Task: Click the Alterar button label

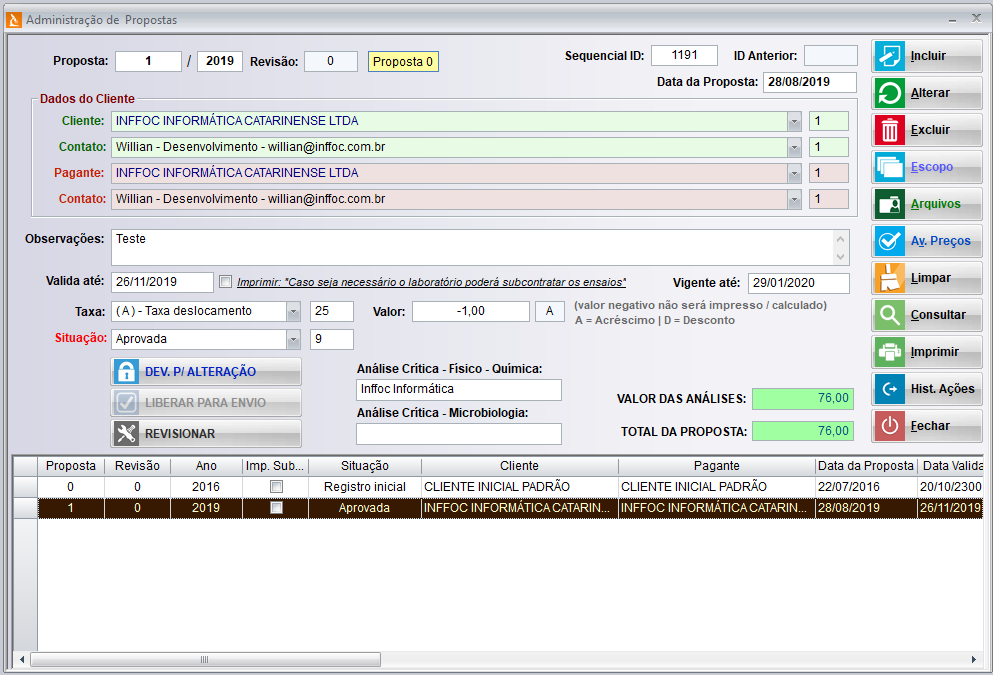Action: click(930, 94)
